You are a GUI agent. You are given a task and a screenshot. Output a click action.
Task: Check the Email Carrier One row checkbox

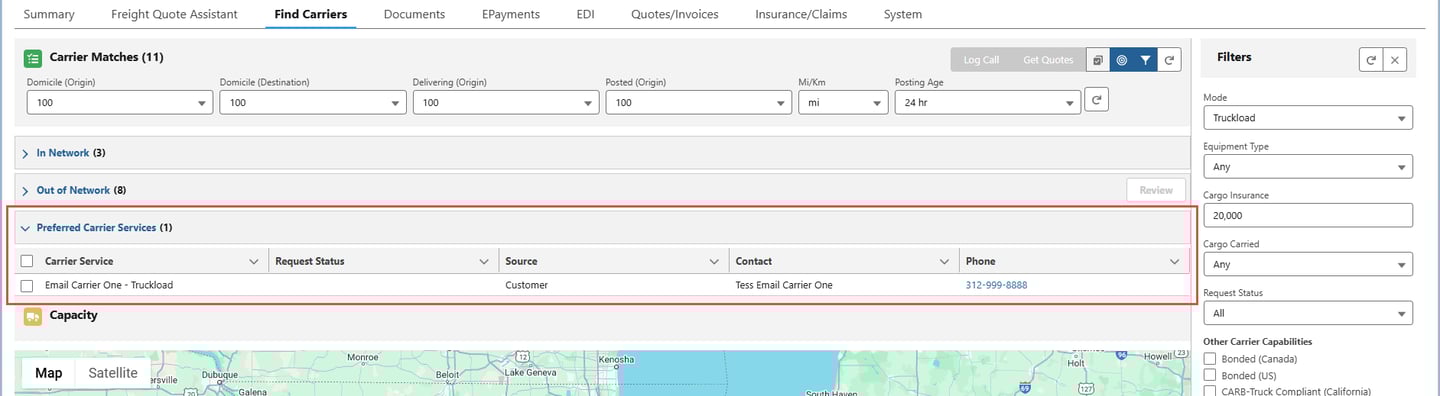[27, 286]
